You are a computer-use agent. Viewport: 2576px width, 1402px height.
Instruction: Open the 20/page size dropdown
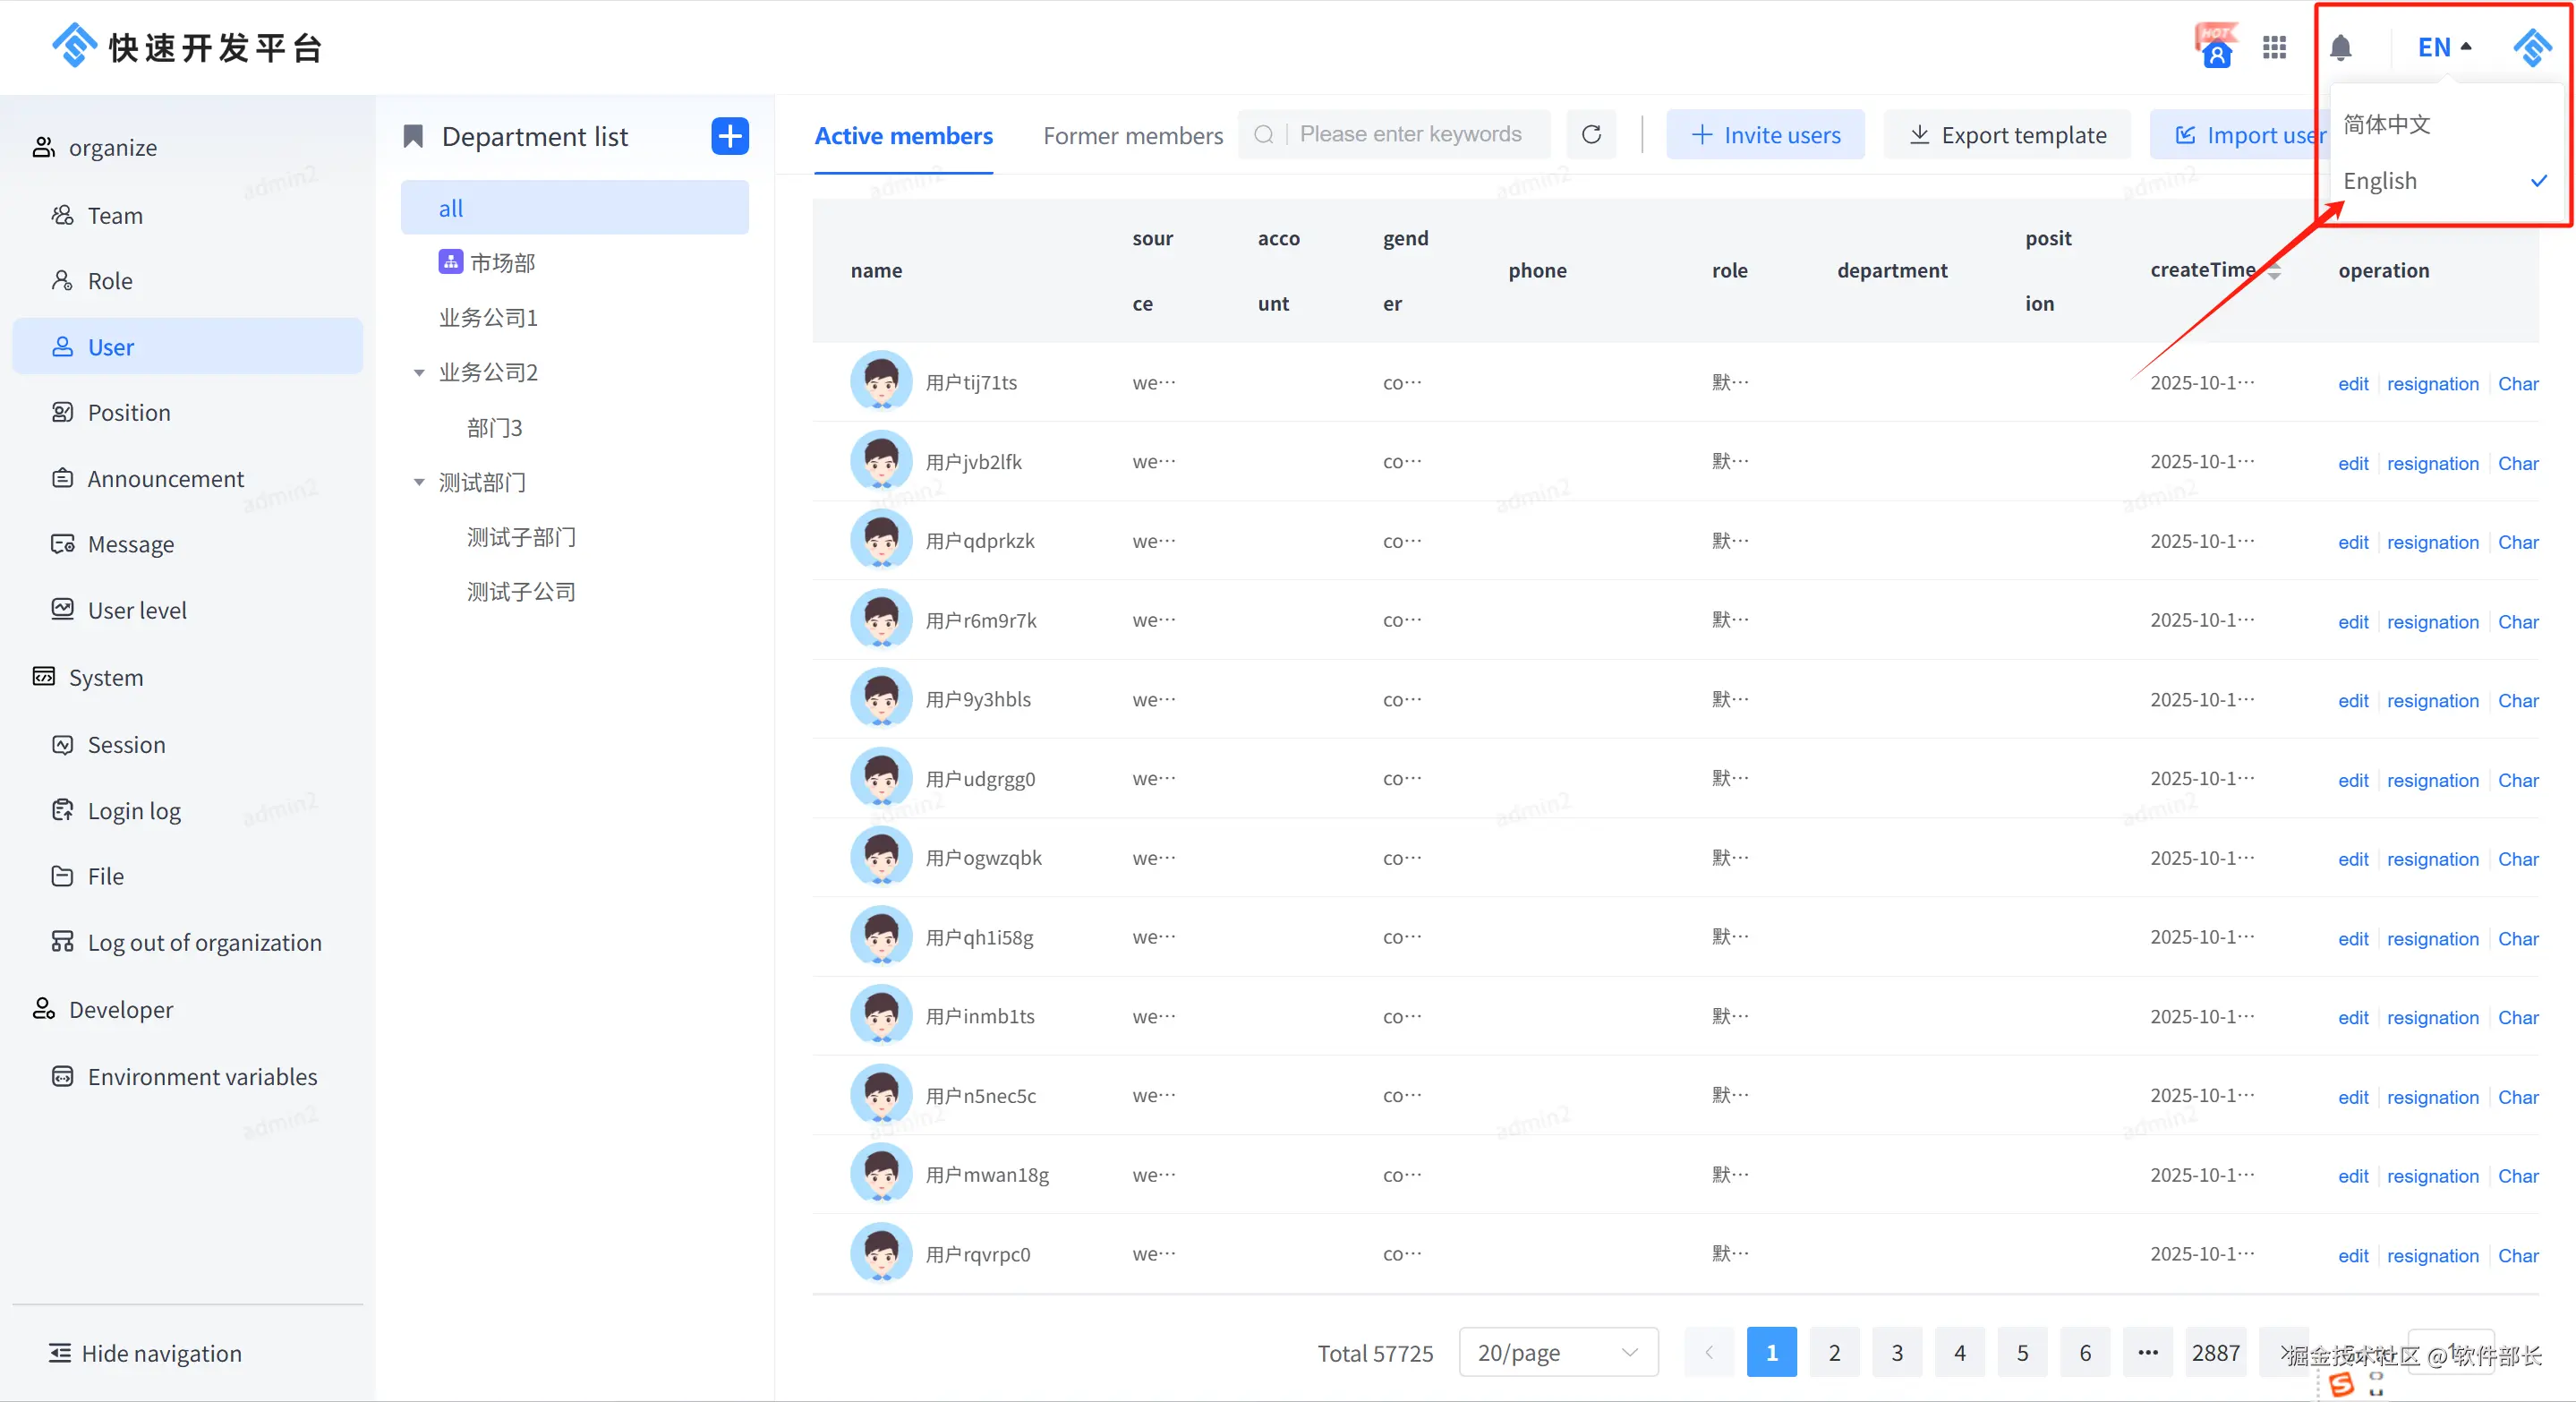(x=1557, y=1352)
